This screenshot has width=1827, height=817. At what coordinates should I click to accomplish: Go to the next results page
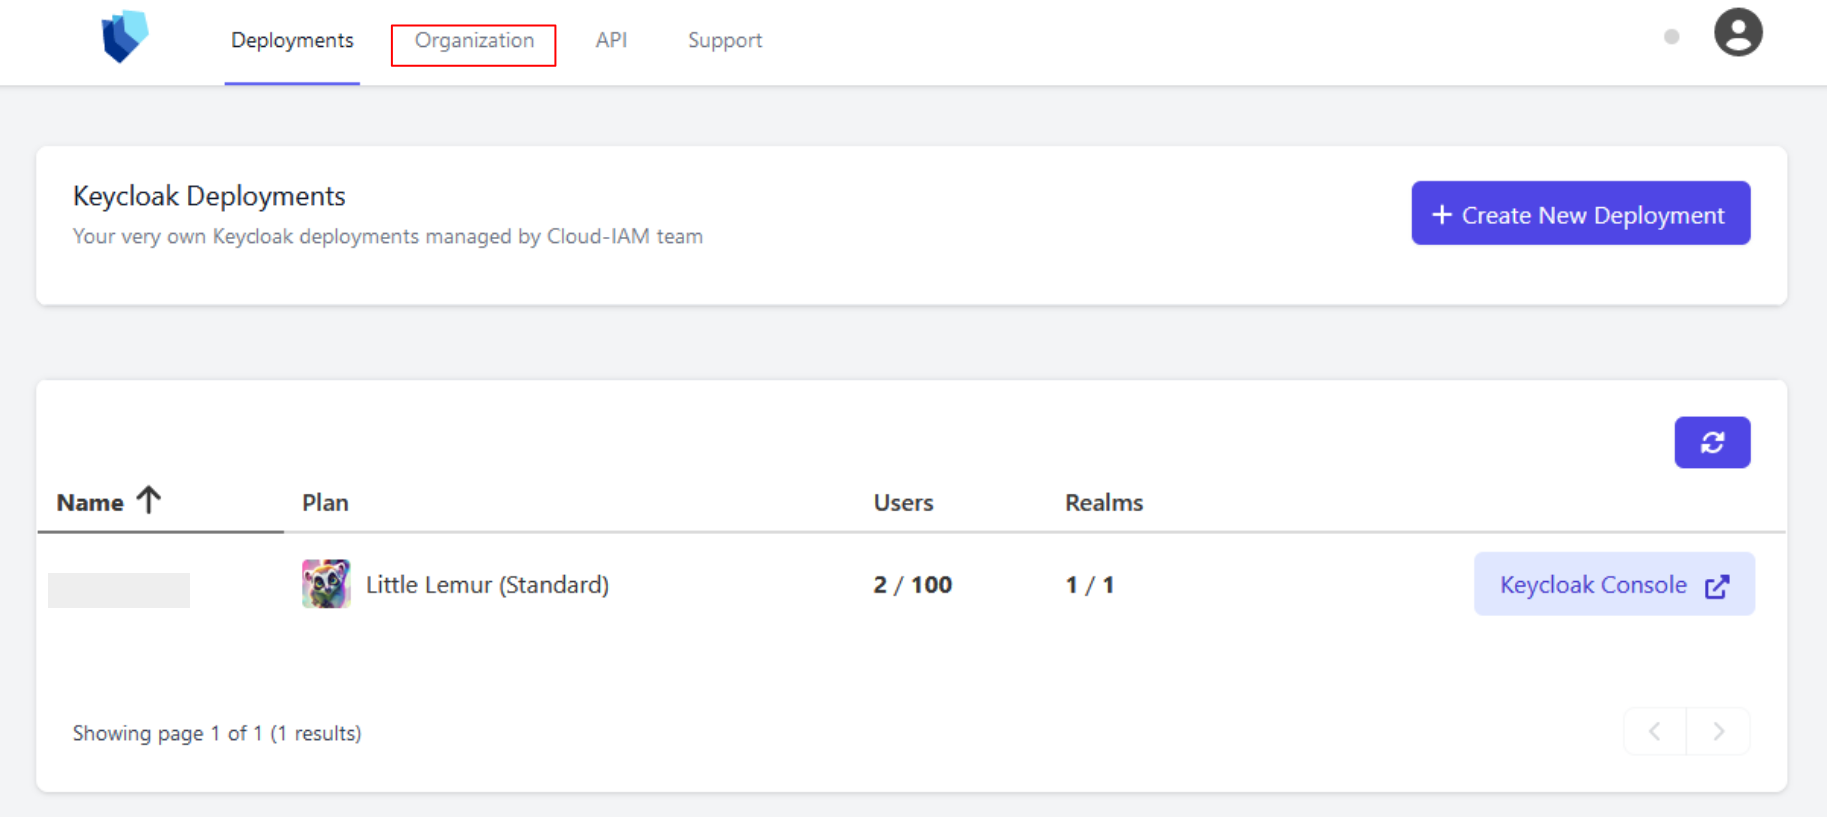(1718, 732)
